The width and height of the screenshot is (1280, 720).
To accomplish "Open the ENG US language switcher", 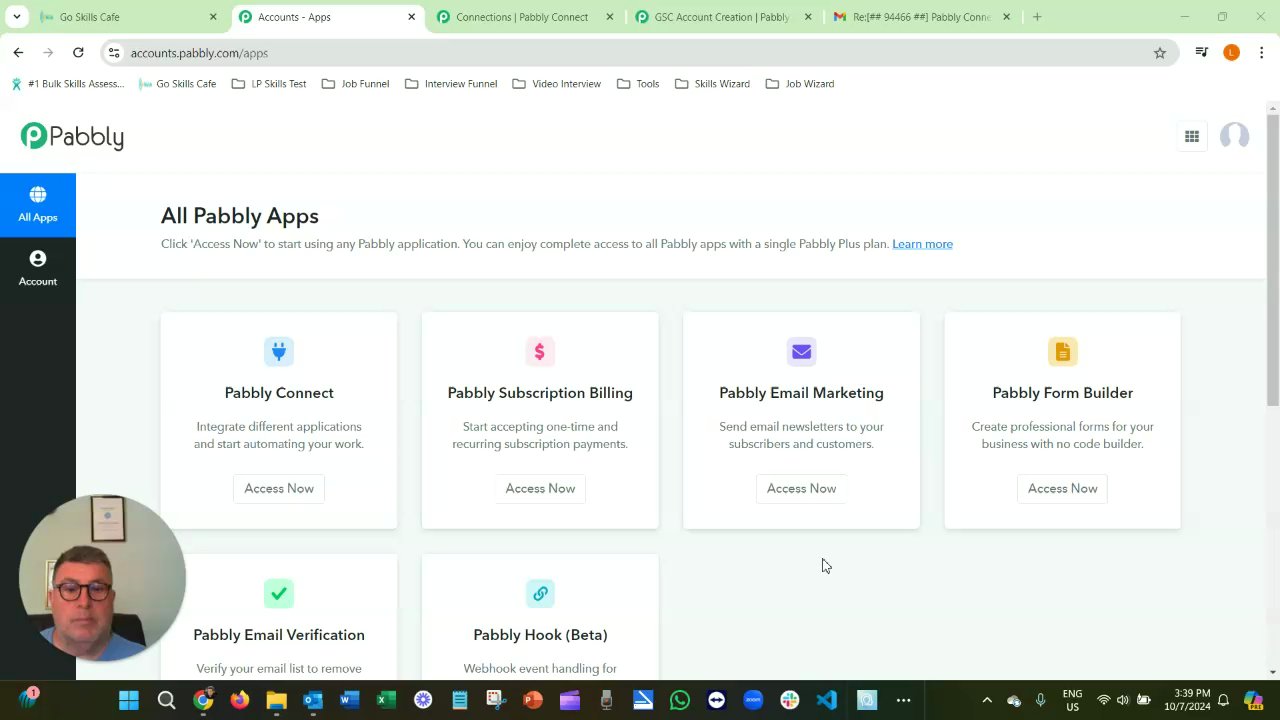I will [1072, 701].
